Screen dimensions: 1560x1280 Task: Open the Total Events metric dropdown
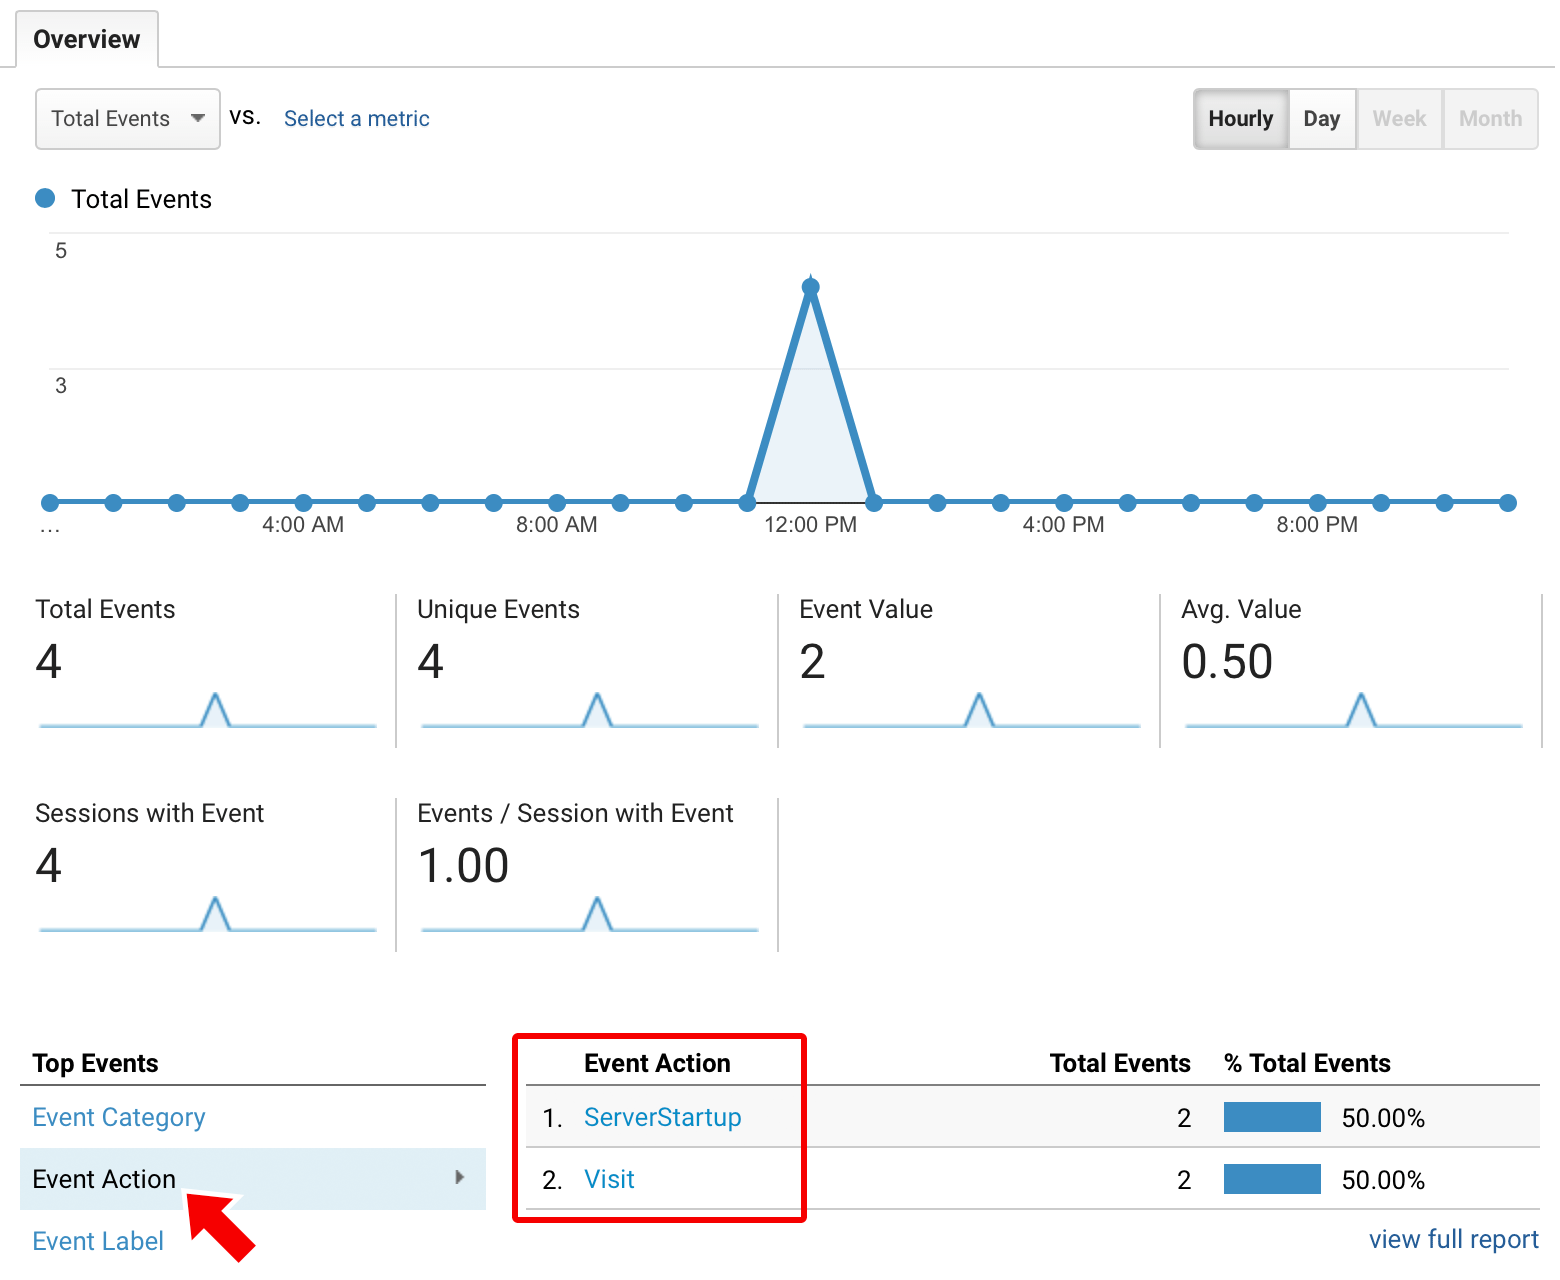point(127,119)
